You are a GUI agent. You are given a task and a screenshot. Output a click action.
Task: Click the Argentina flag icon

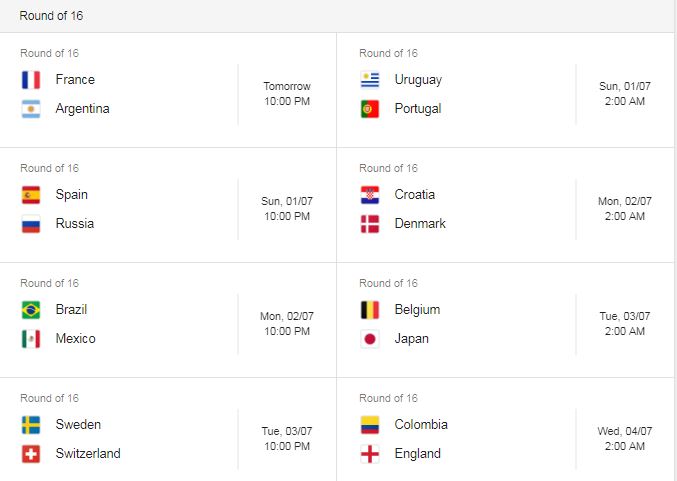(31, 109)
